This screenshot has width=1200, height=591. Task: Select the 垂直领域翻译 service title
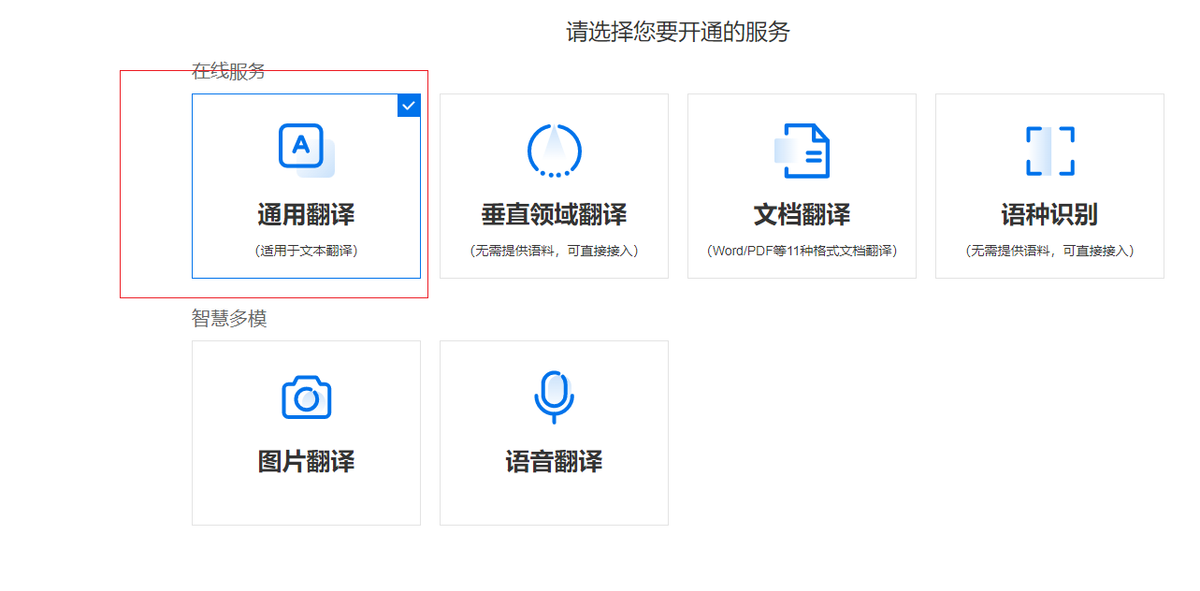554,215
